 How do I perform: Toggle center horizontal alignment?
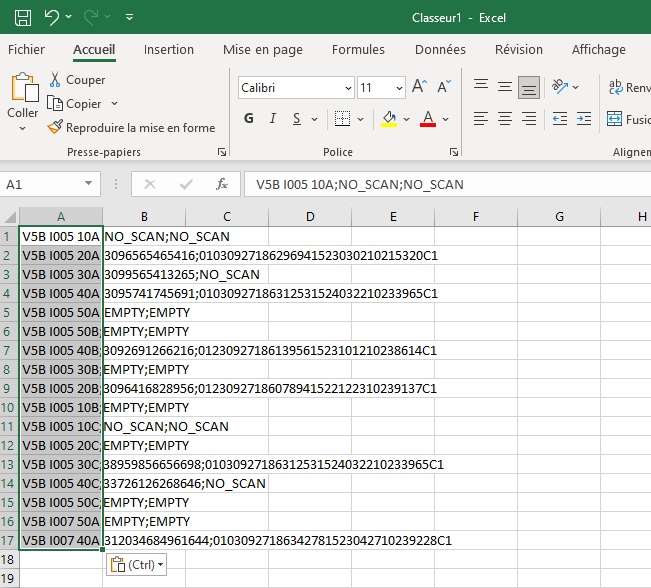click(x=505, y=119)
